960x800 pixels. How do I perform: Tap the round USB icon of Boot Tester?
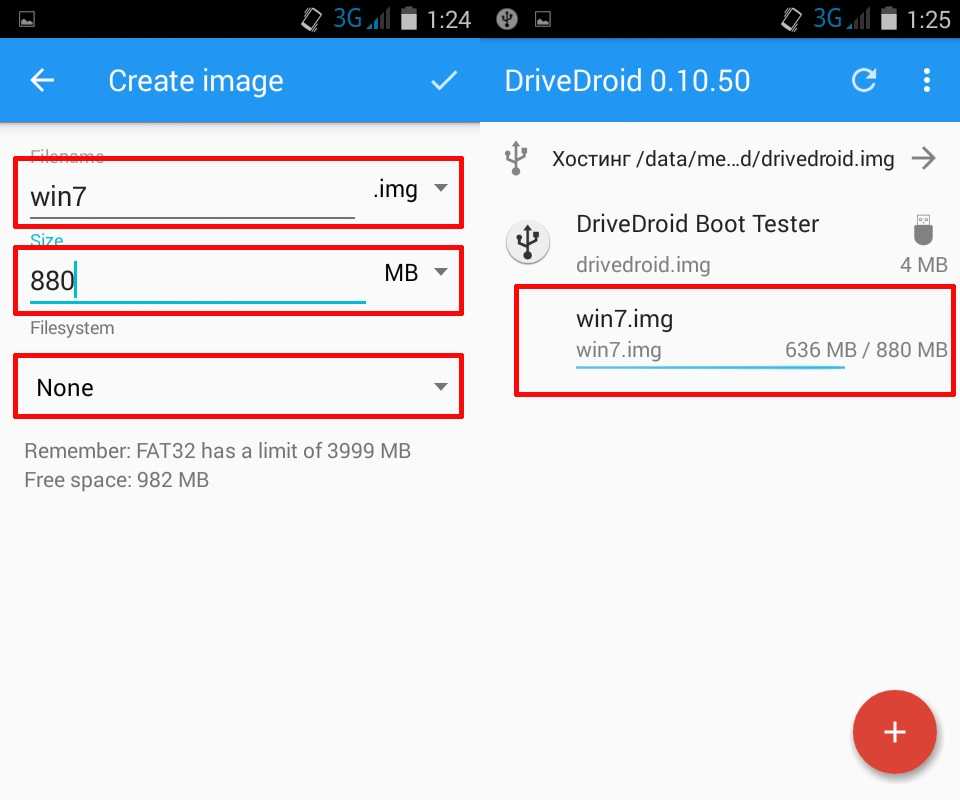point(529,242)
